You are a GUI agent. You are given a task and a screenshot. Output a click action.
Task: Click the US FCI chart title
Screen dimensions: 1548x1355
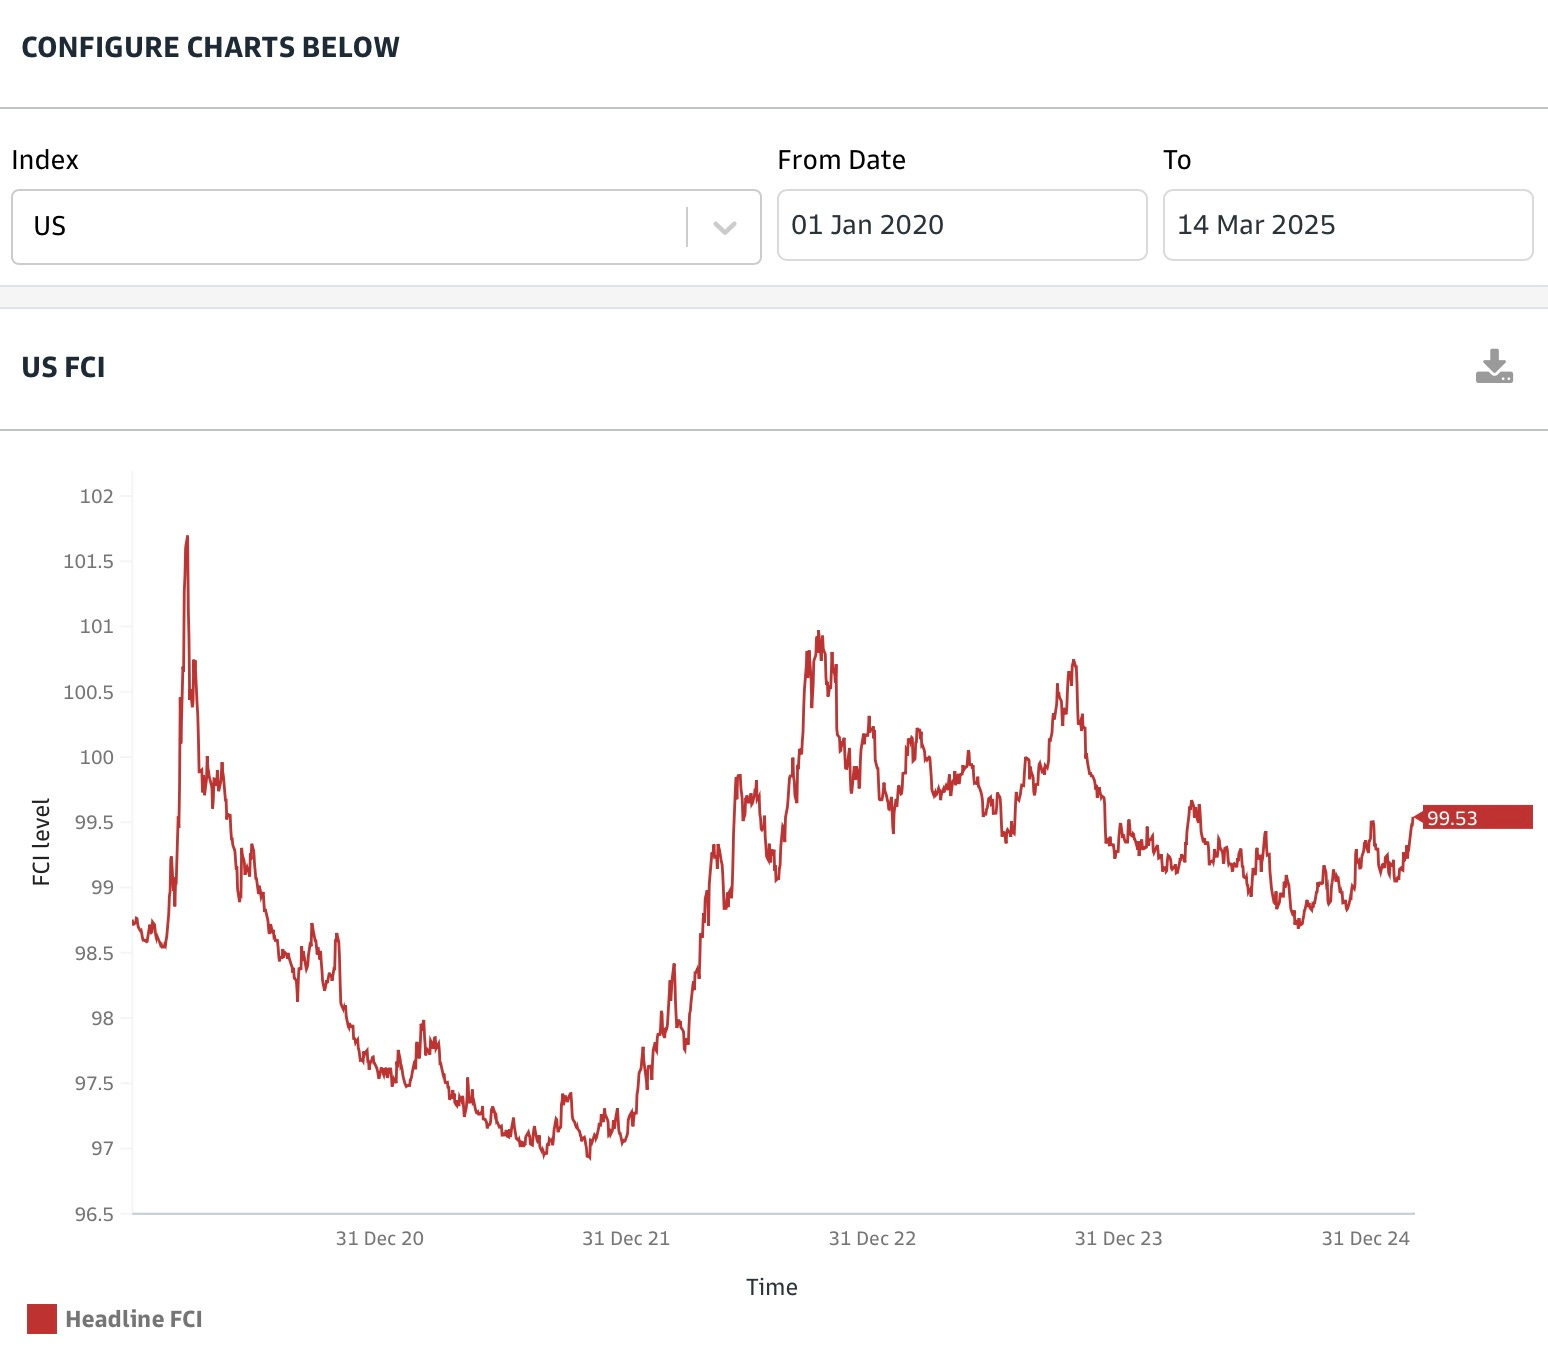click(63, 367)
